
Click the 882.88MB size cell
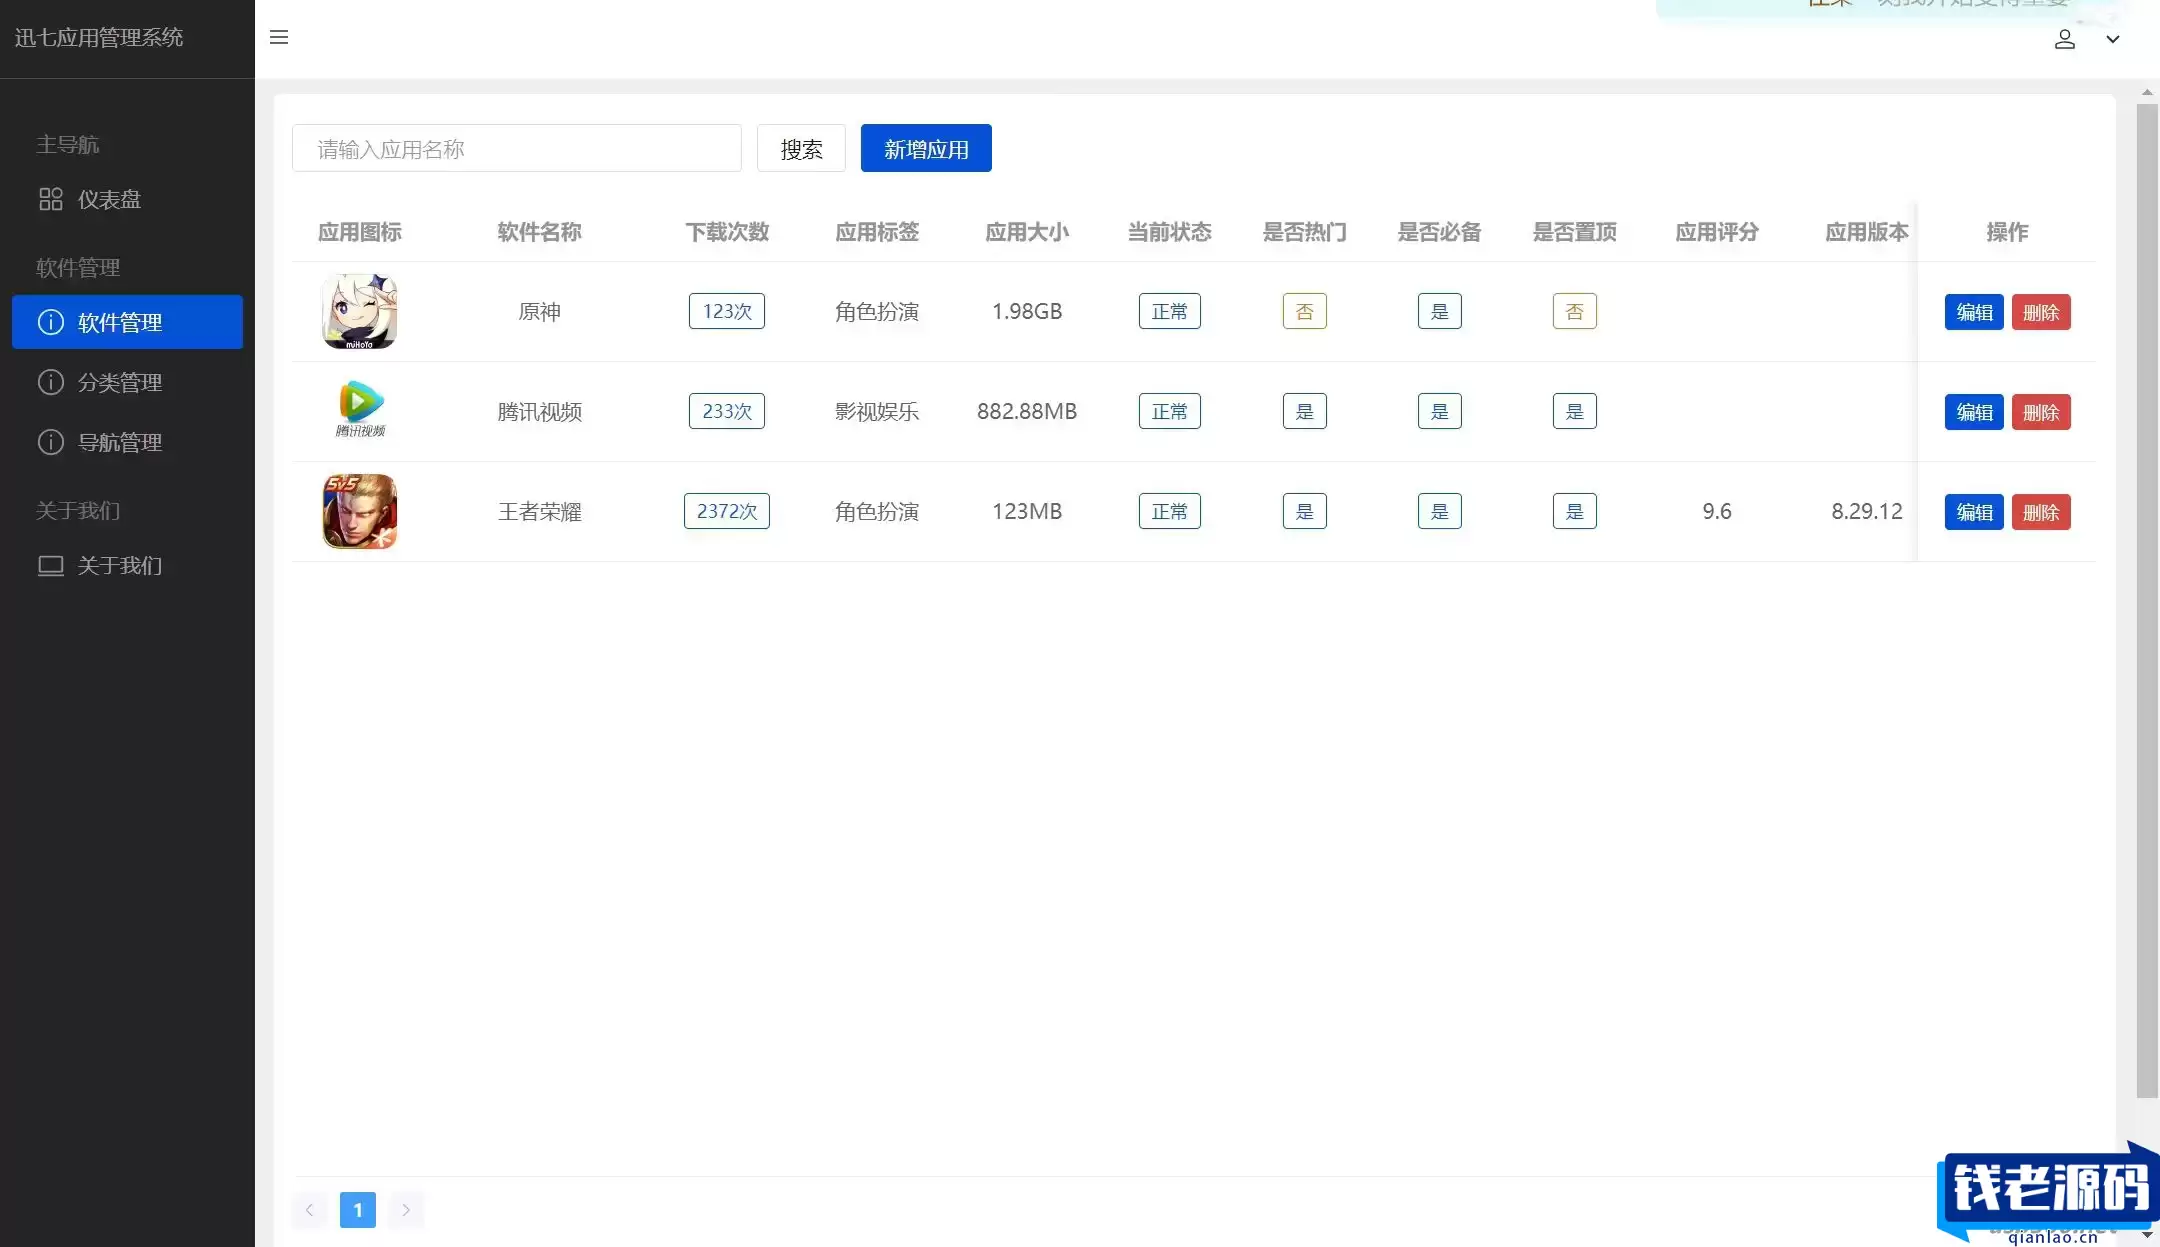coord(1027,411)
